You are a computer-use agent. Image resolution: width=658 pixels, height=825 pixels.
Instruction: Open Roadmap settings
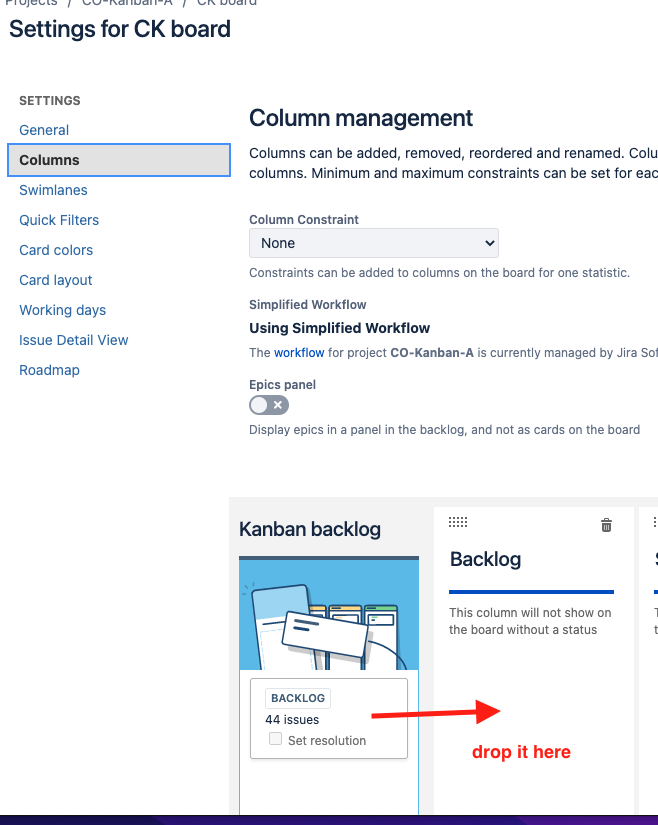(49, 370)
